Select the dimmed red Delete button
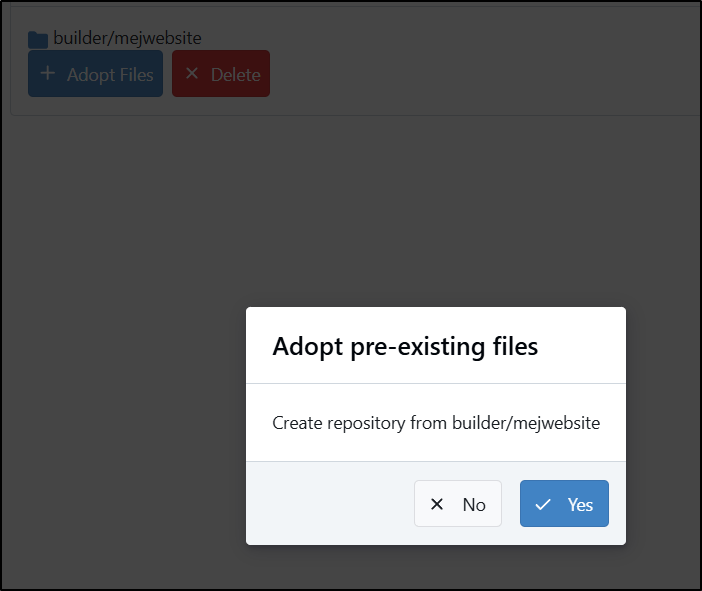The width and height of the screenshot is (702, 591). point(221,73)
